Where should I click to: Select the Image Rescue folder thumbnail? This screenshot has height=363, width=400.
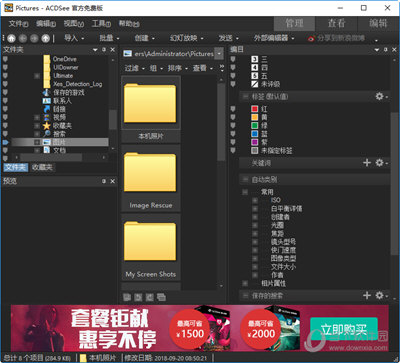coord(151,178)
